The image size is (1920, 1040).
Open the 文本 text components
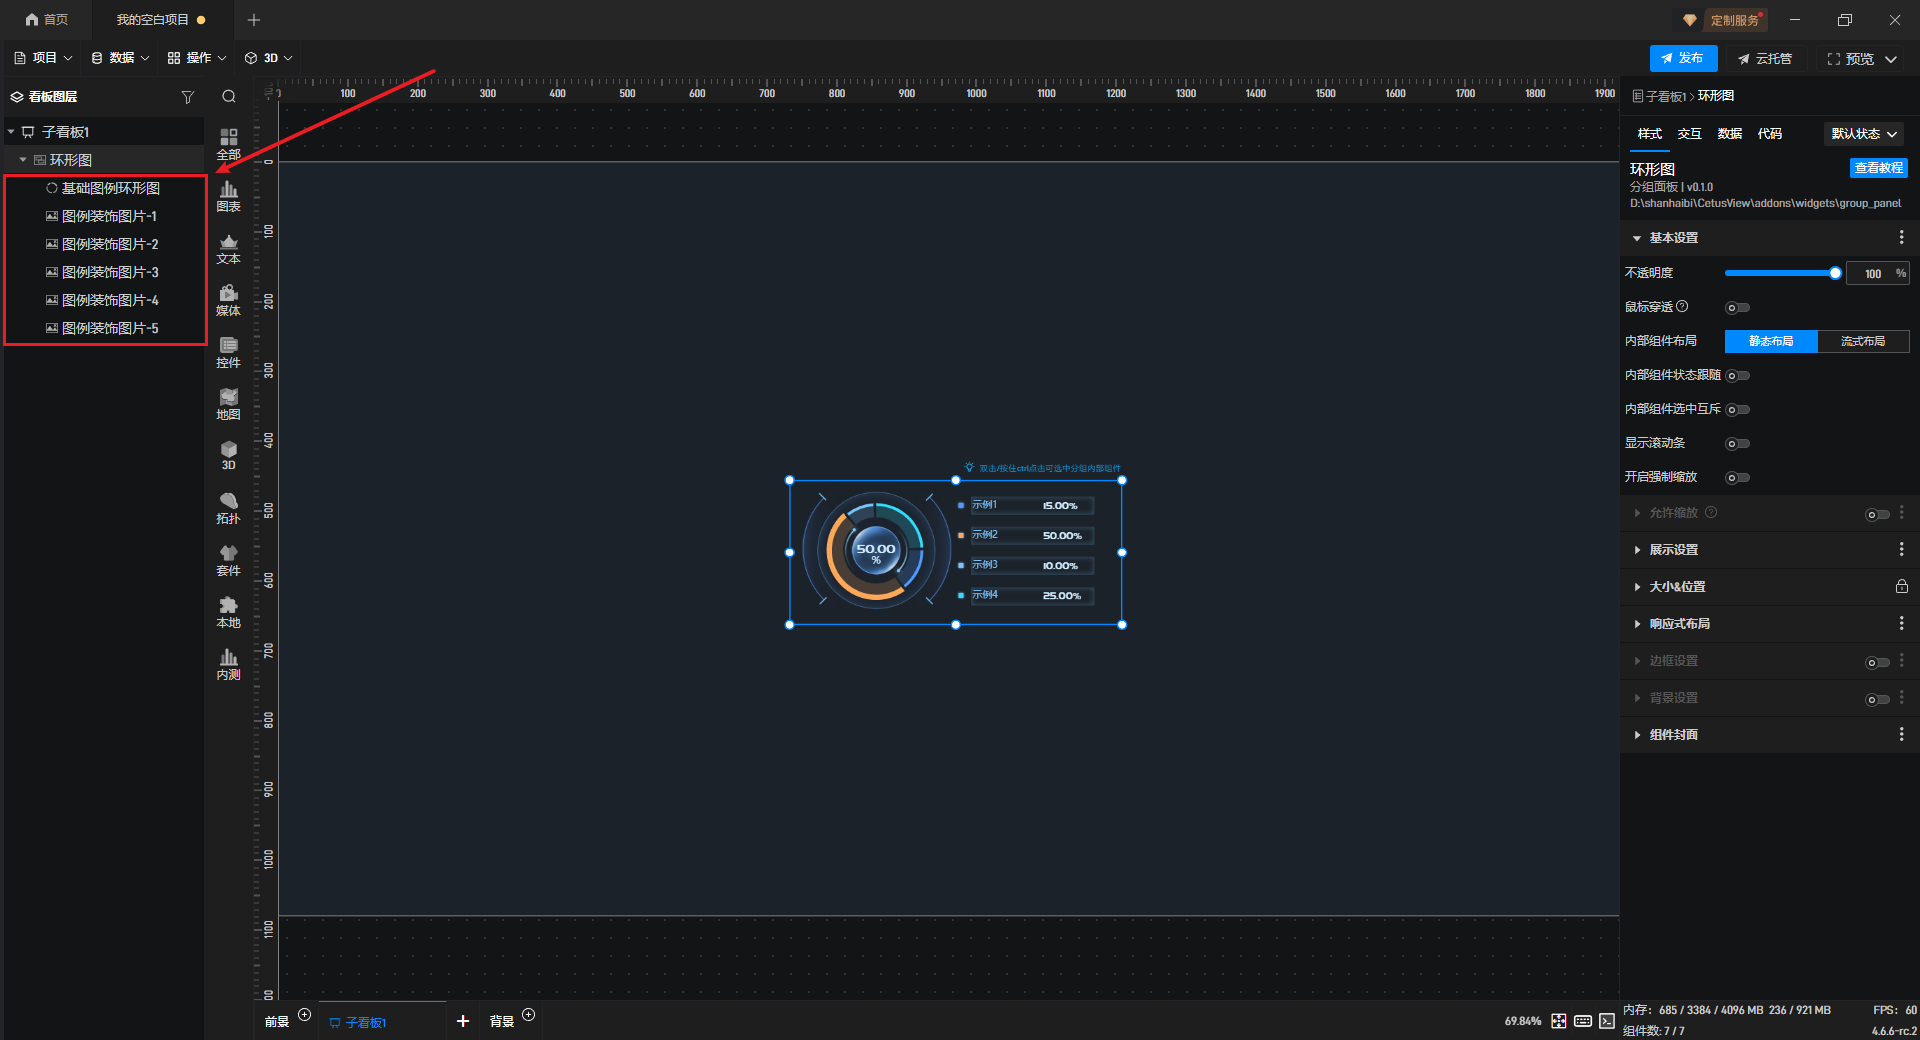coord(229,248)
